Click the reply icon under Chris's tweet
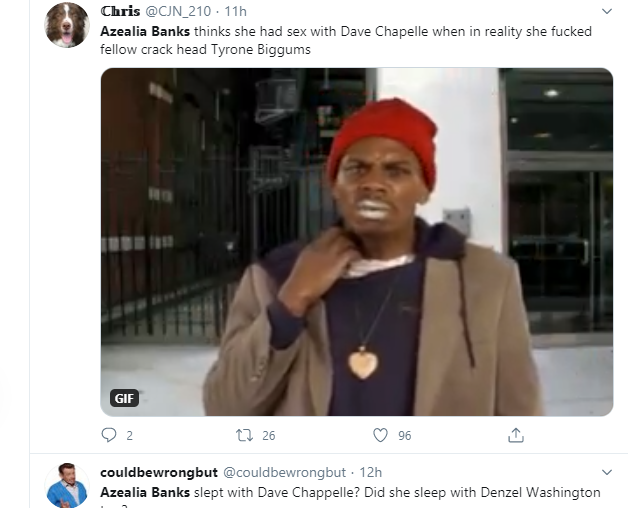This screenshot has width=628, height=508. [x=109, y=435]
